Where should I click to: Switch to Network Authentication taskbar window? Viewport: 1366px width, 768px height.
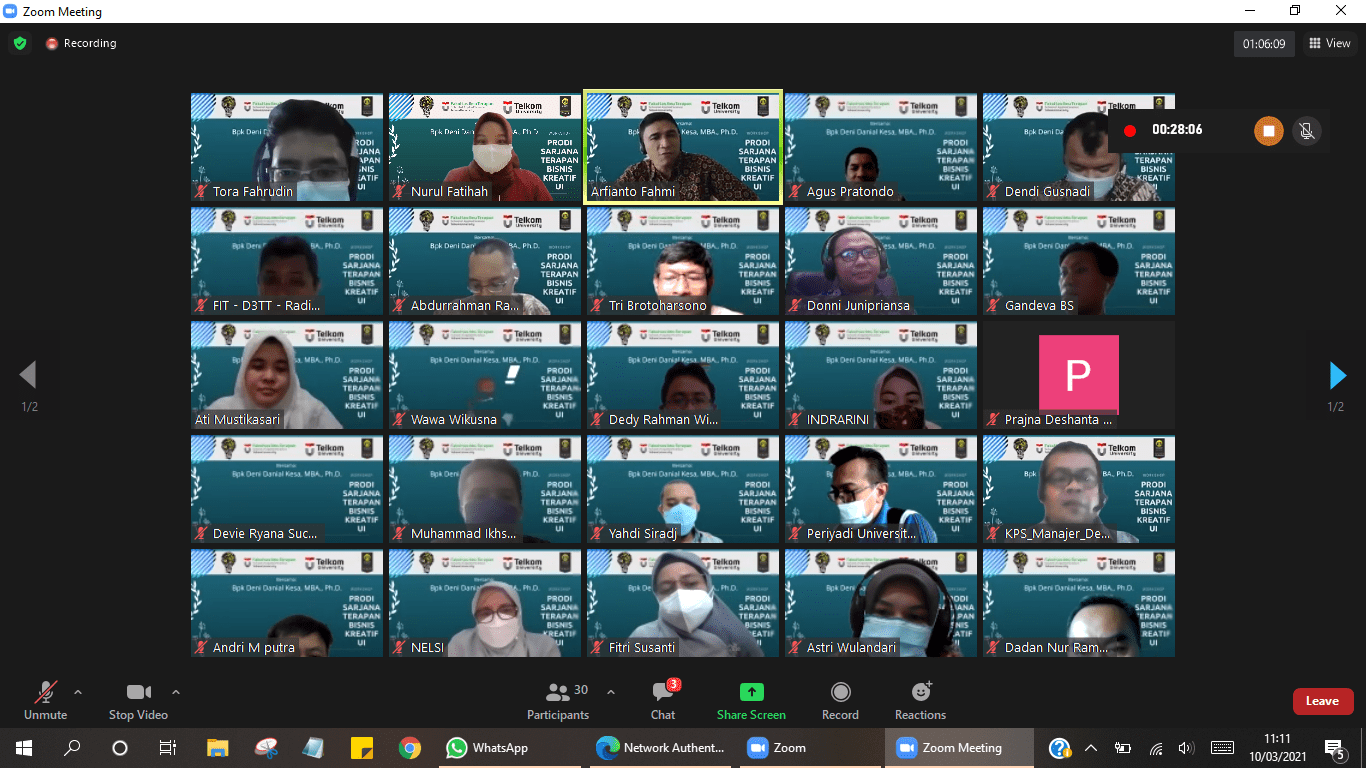(660, 748)
